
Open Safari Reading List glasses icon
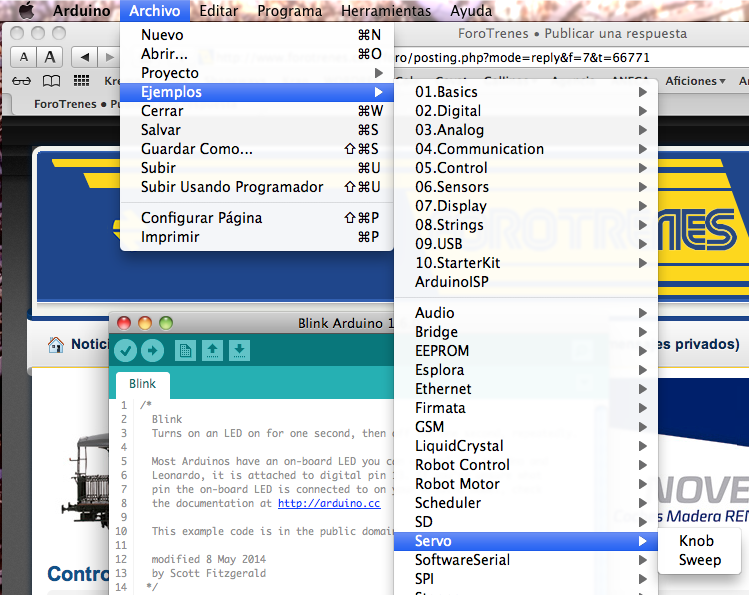click(x=21, y=81)
